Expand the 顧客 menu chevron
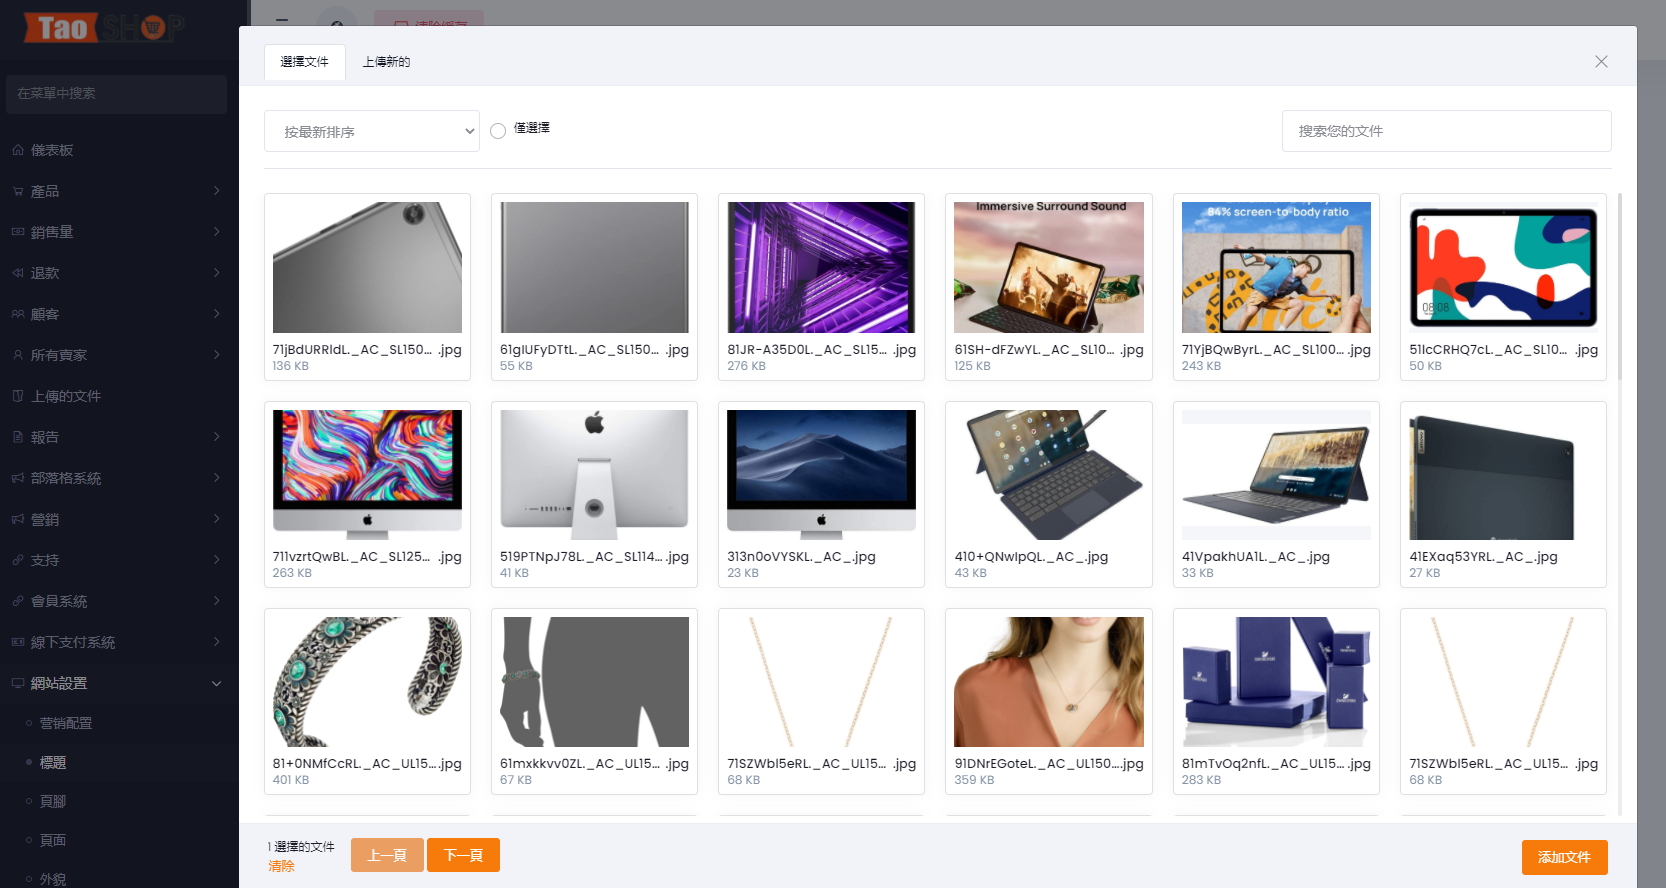This screenshot has height=888, width=1666. pyautogui.click(x=217, y=314)
